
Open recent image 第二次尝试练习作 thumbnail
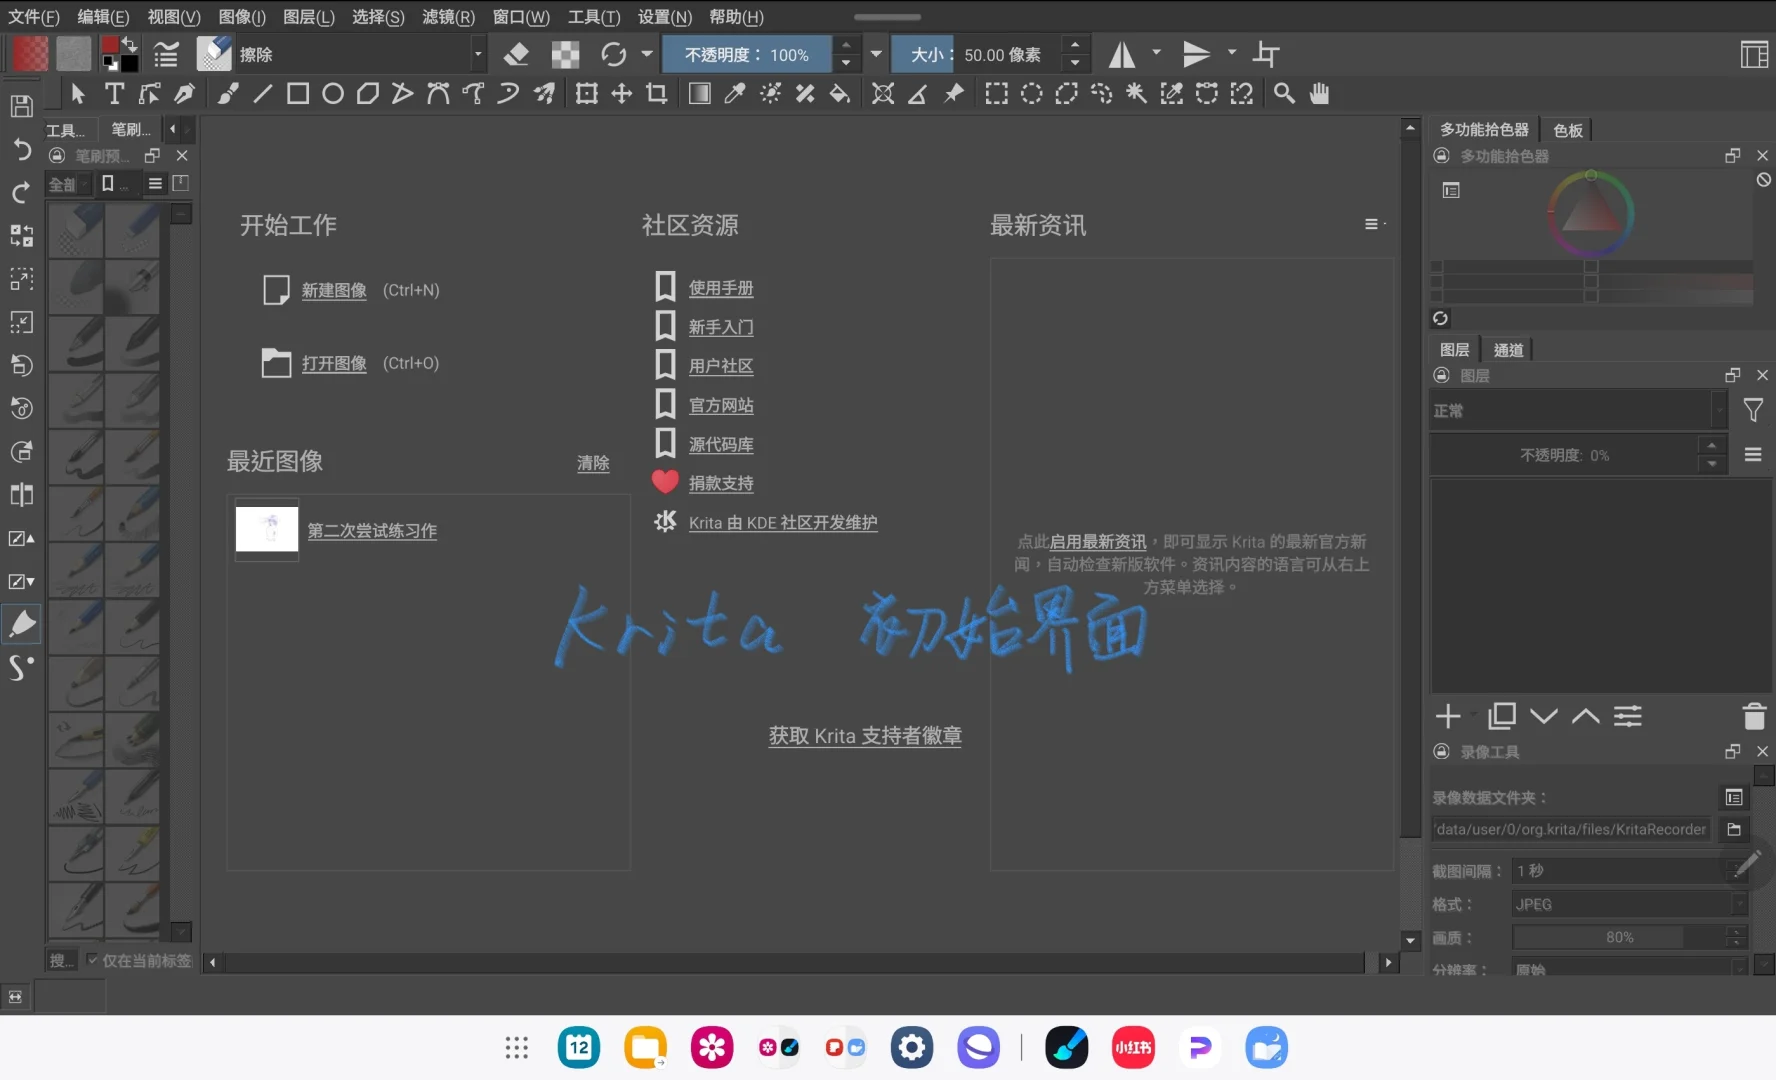tap(267, 529)
